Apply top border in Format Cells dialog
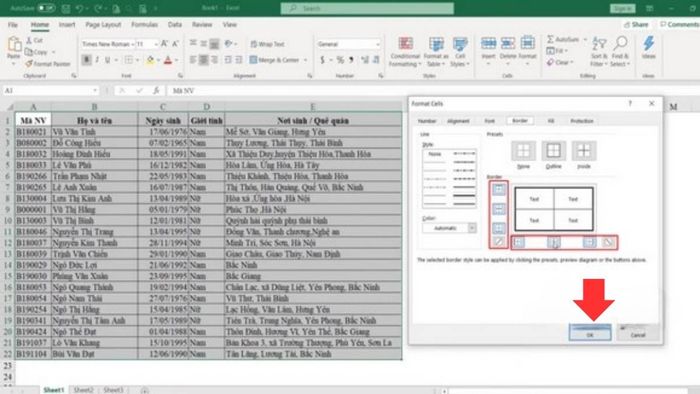 (499, 189)
